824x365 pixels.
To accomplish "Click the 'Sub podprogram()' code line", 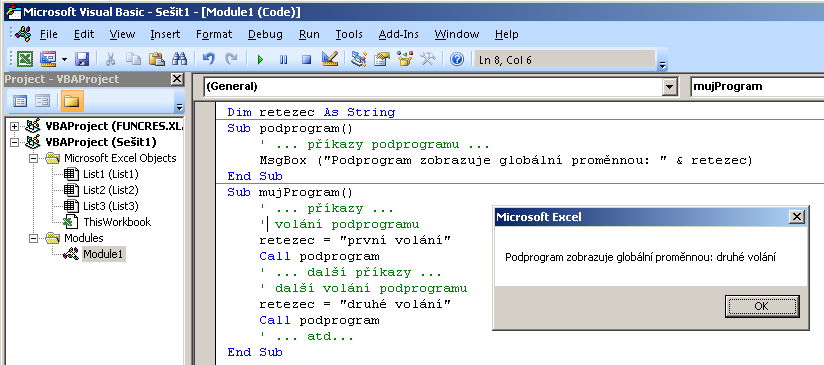I will (x=290, y=129).
